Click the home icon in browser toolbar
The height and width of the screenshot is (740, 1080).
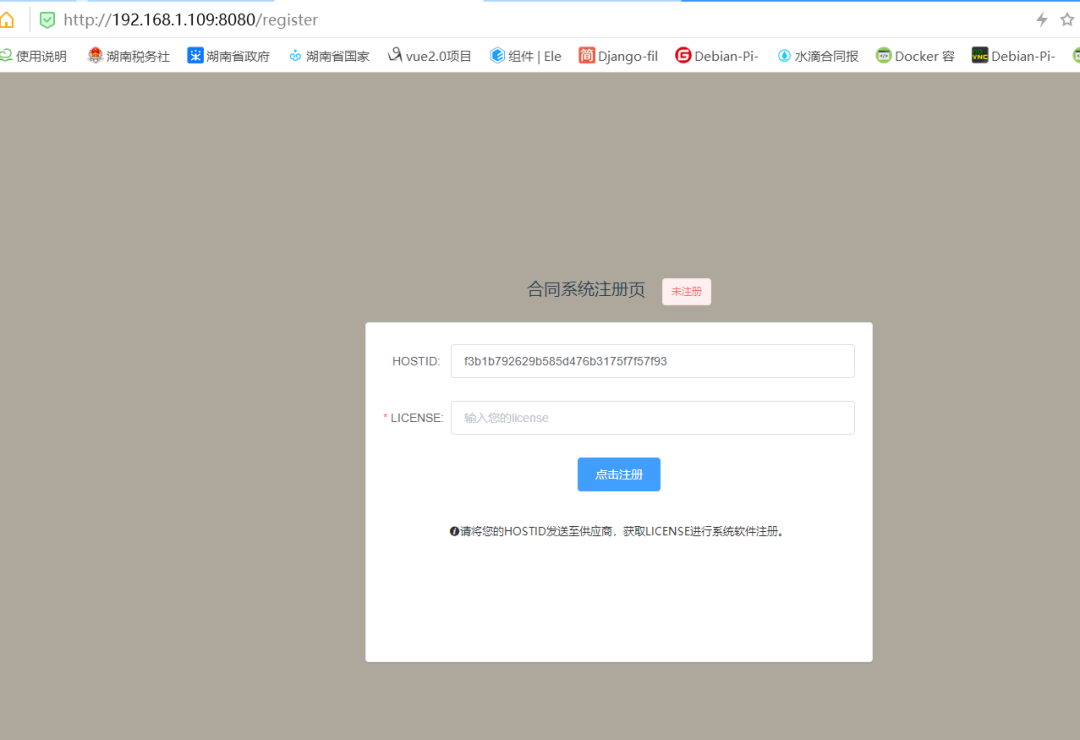coord(6,20)
